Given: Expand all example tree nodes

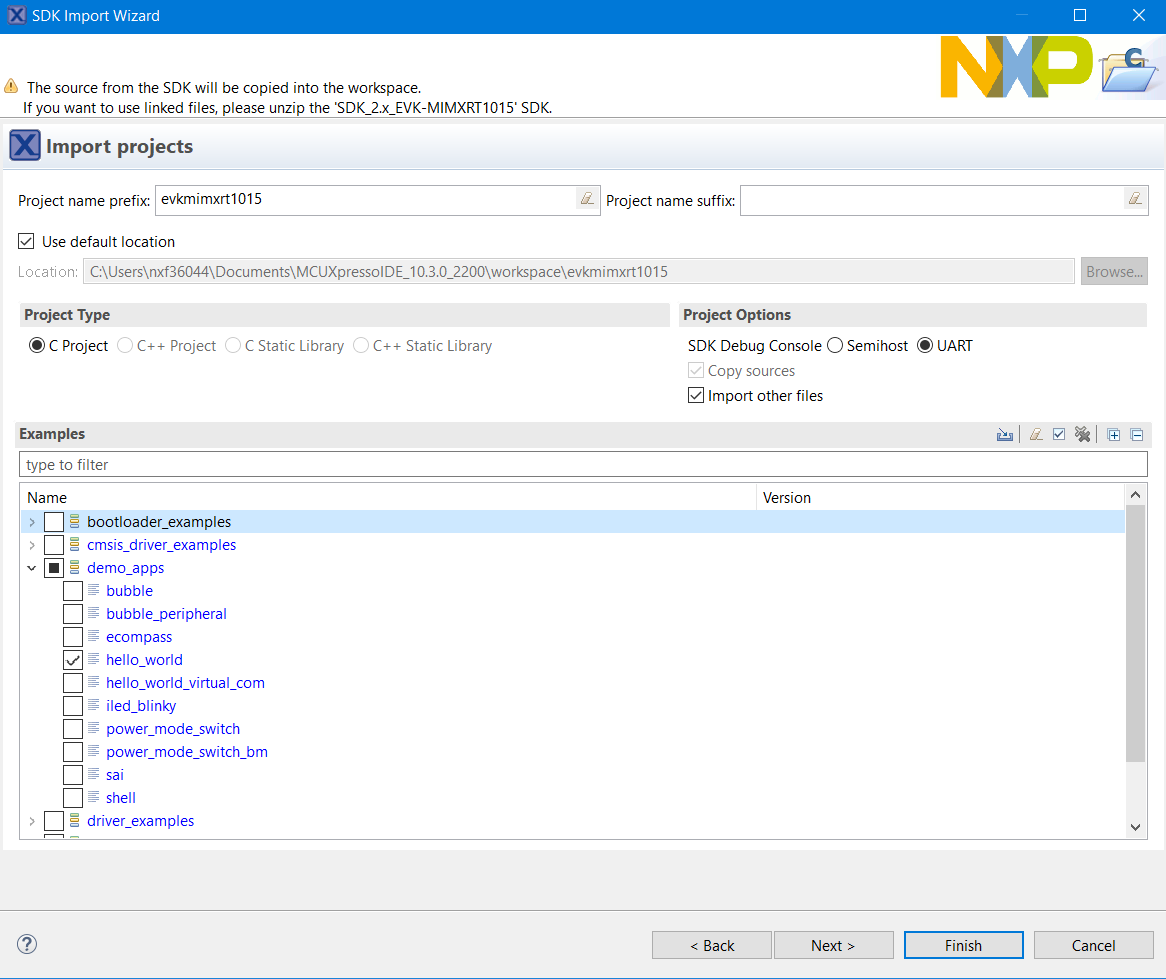Looking at the screenshot, I should (1114, 435).
